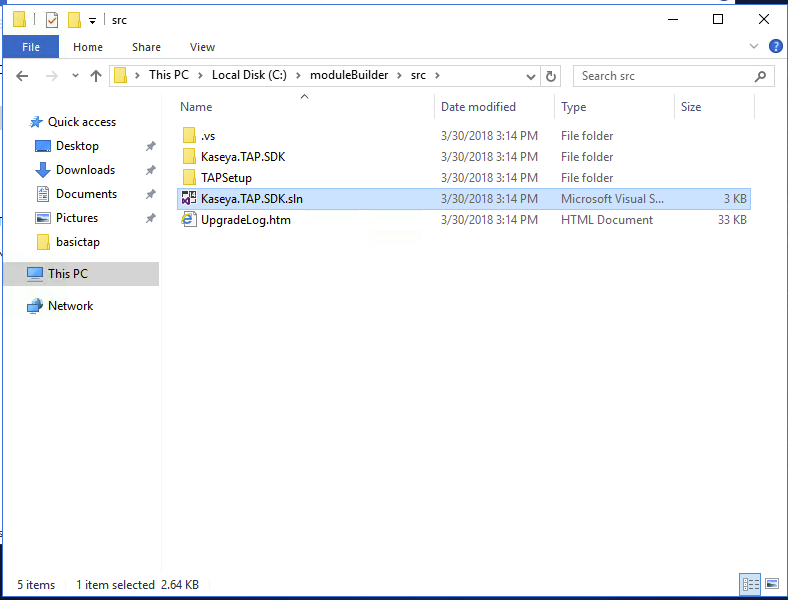This screenshot has width=788, height=600.
Task: Click the pin icon next to Downloads
Action: [150, 170]
